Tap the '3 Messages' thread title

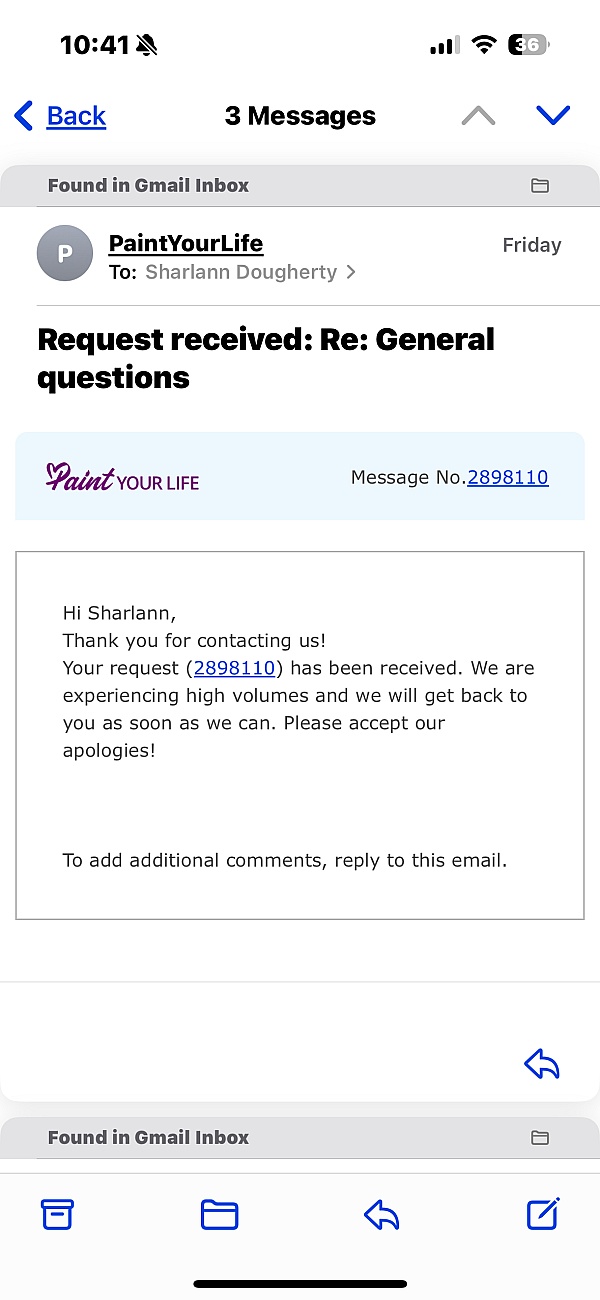[300, 116]
